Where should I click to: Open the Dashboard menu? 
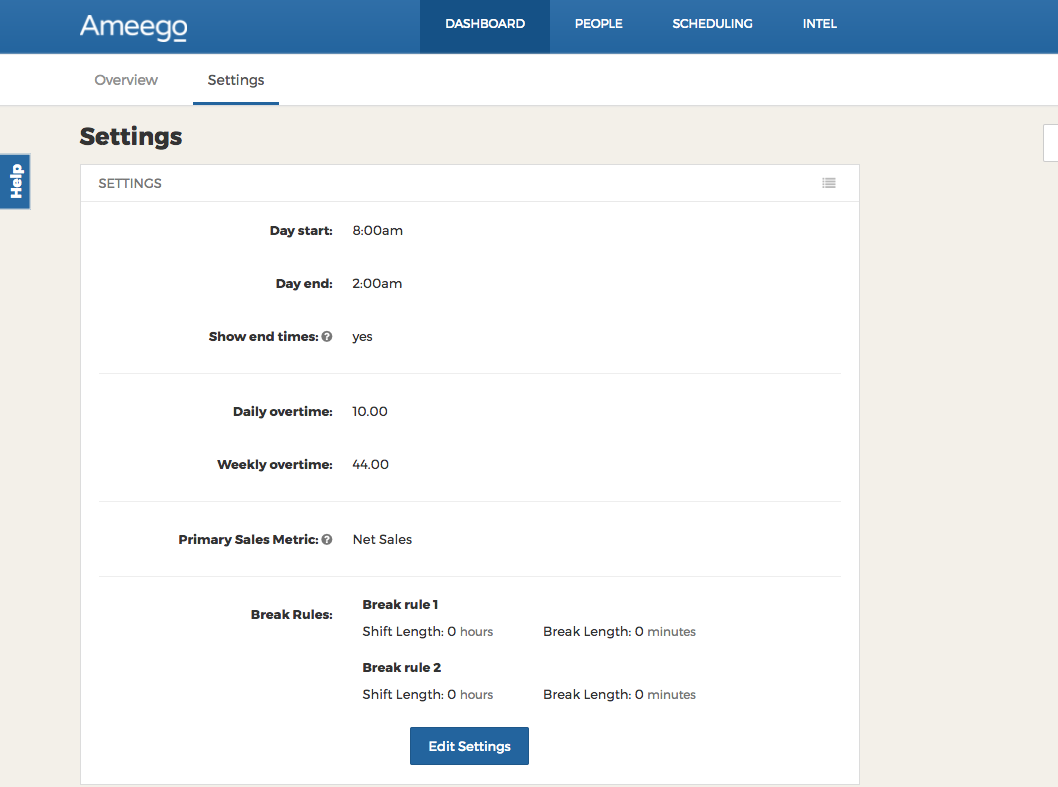click(x=485, y=25)
